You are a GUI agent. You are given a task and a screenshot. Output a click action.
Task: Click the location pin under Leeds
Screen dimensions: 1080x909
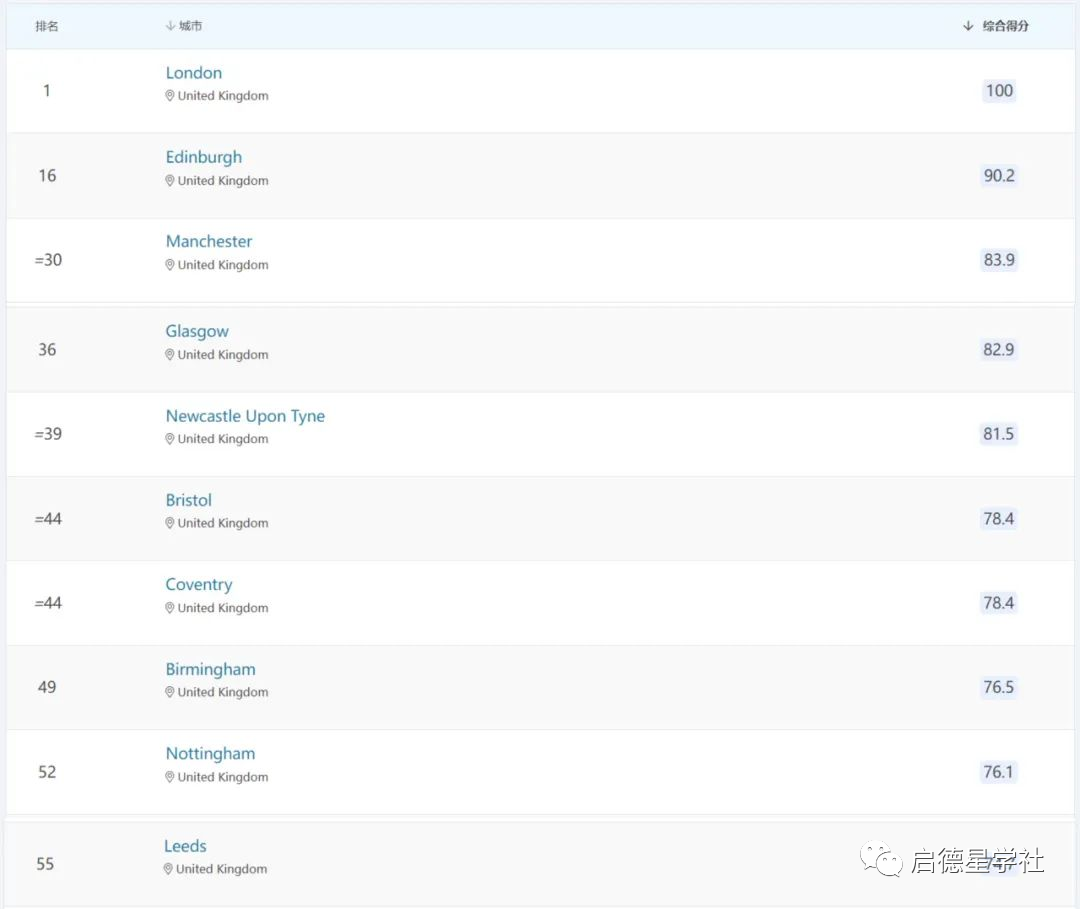point(168,869)
